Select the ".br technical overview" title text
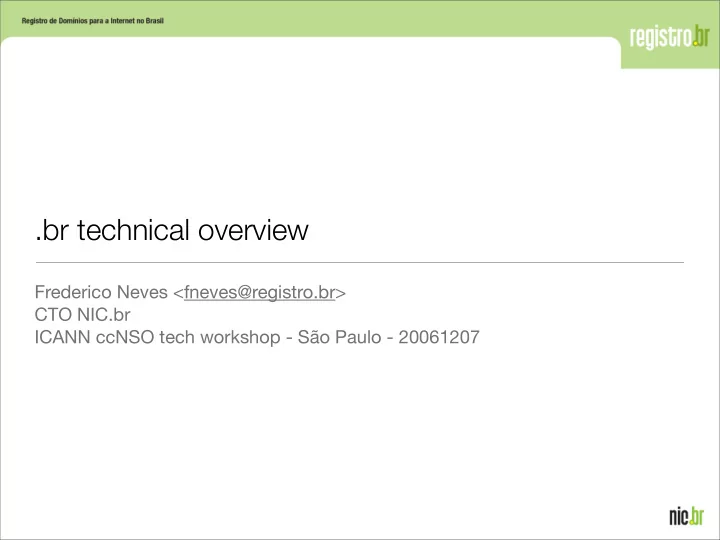 172,230
